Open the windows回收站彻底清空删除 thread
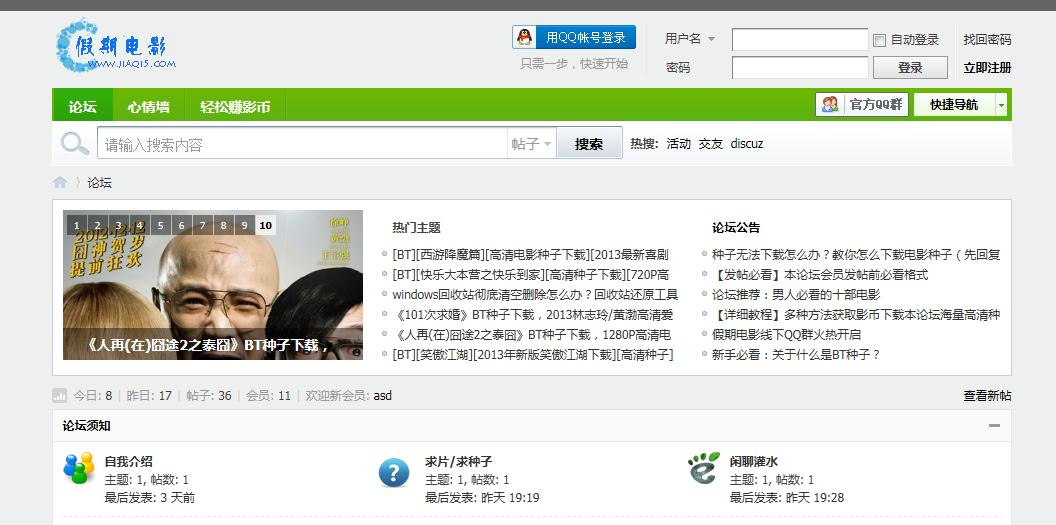This screenshot has width=1056, height=525. [535, 295]
